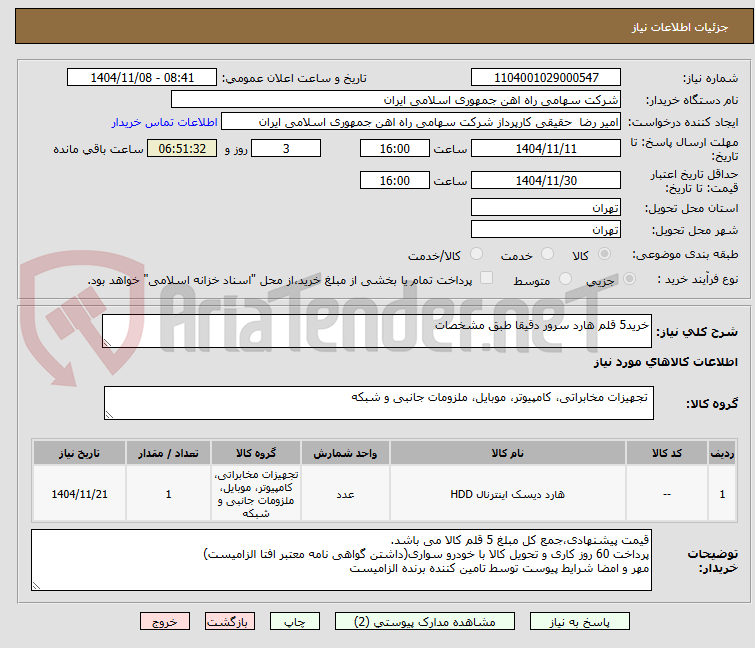Click the 'گروه کالا' table column header
755x648 pixels.
256,453
